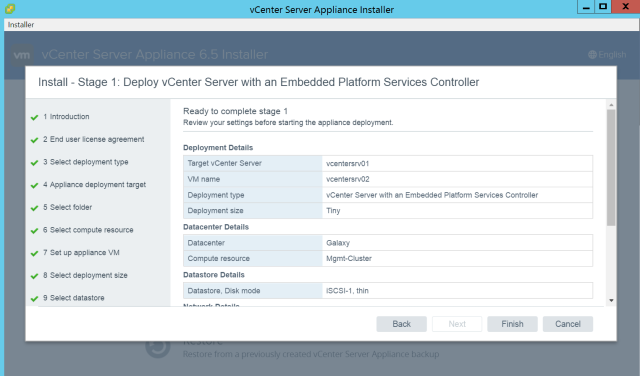640x376 pixels.
Task: Click the app icon in the title bar
Action: pyautogui.click(x=10, y=8)
